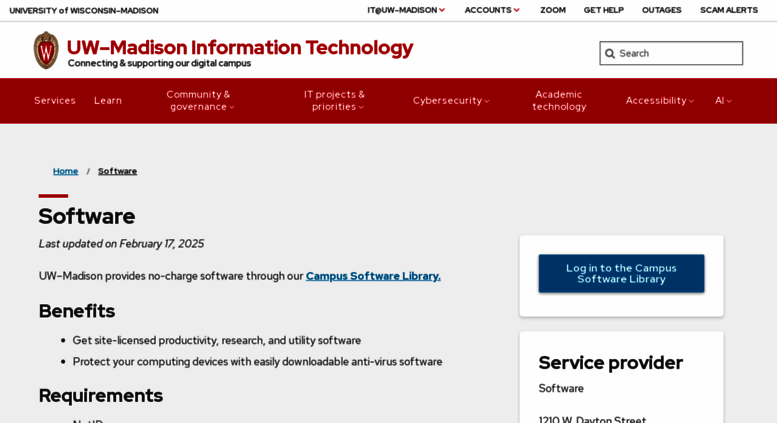777x423 pixels.
Task: Expand the AI menu
Action: click(x=723, y=101)
